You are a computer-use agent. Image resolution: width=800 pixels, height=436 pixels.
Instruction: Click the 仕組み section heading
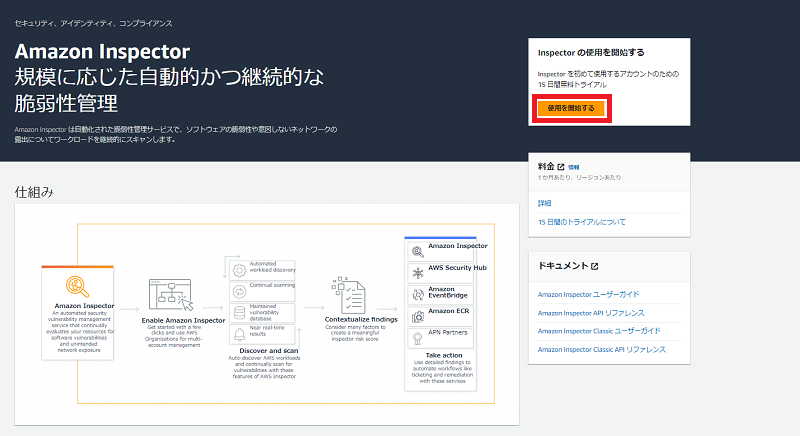tap(34, 192)
